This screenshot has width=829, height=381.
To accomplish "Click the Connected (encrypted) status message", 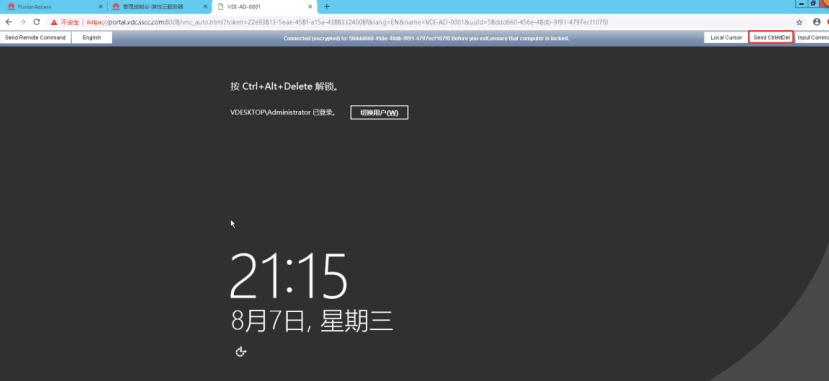I will (426, 38).
